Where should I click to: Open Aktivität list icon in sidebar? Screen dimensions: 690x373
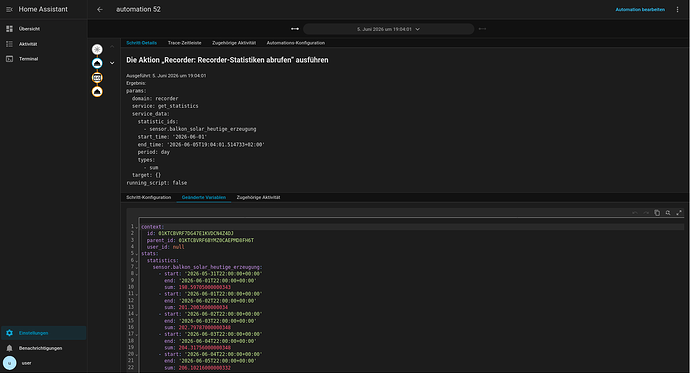[x=9, y=44]
